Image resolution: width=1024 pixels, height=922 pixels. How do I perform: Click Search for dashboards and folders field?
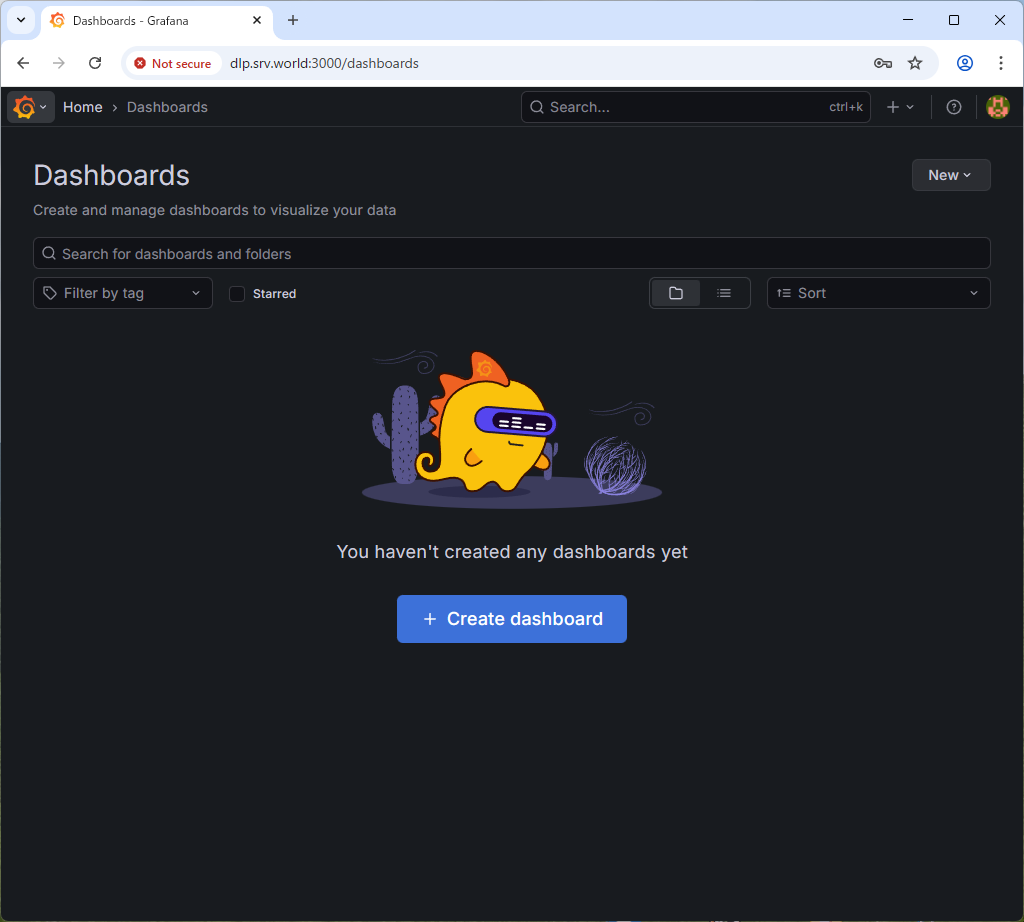pos(511,253)
